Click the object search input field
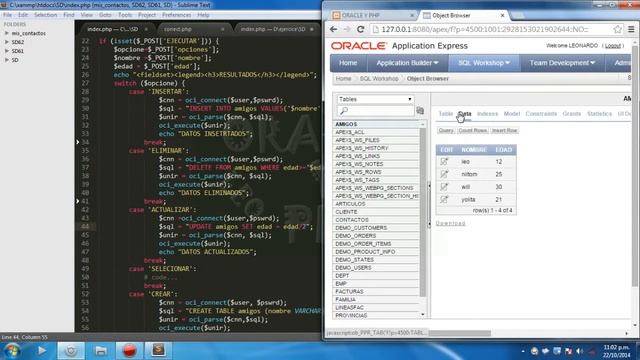 [x=375, y=111]
